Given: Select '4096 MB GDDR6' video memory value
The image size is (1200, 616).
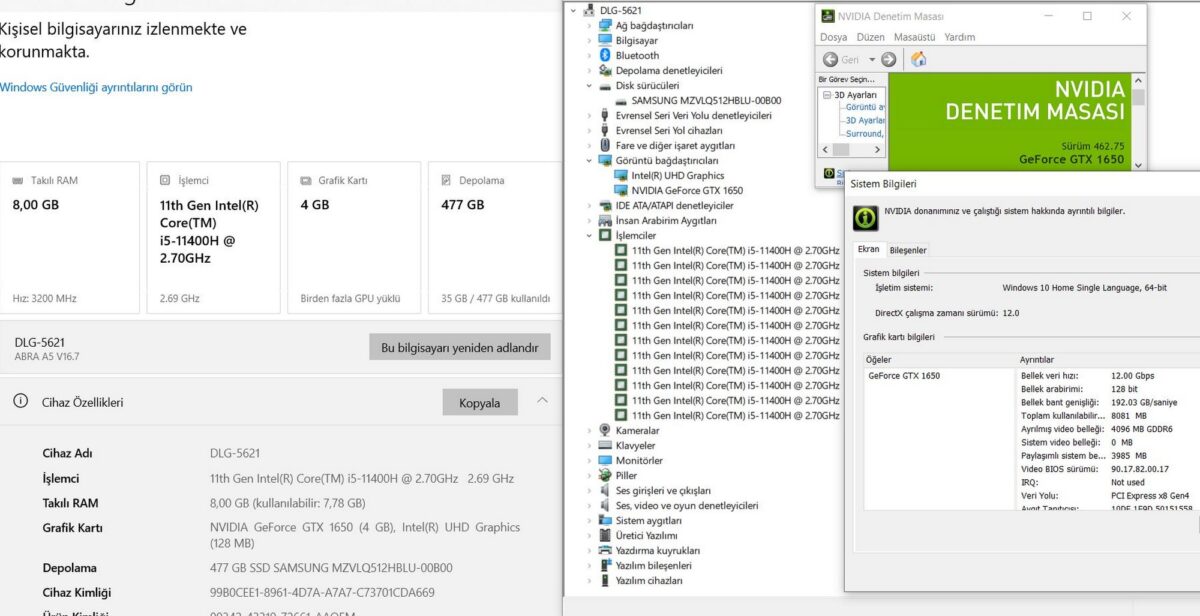Looking at the screenshot, I should pyautogui.click(x=1141, y=429).
